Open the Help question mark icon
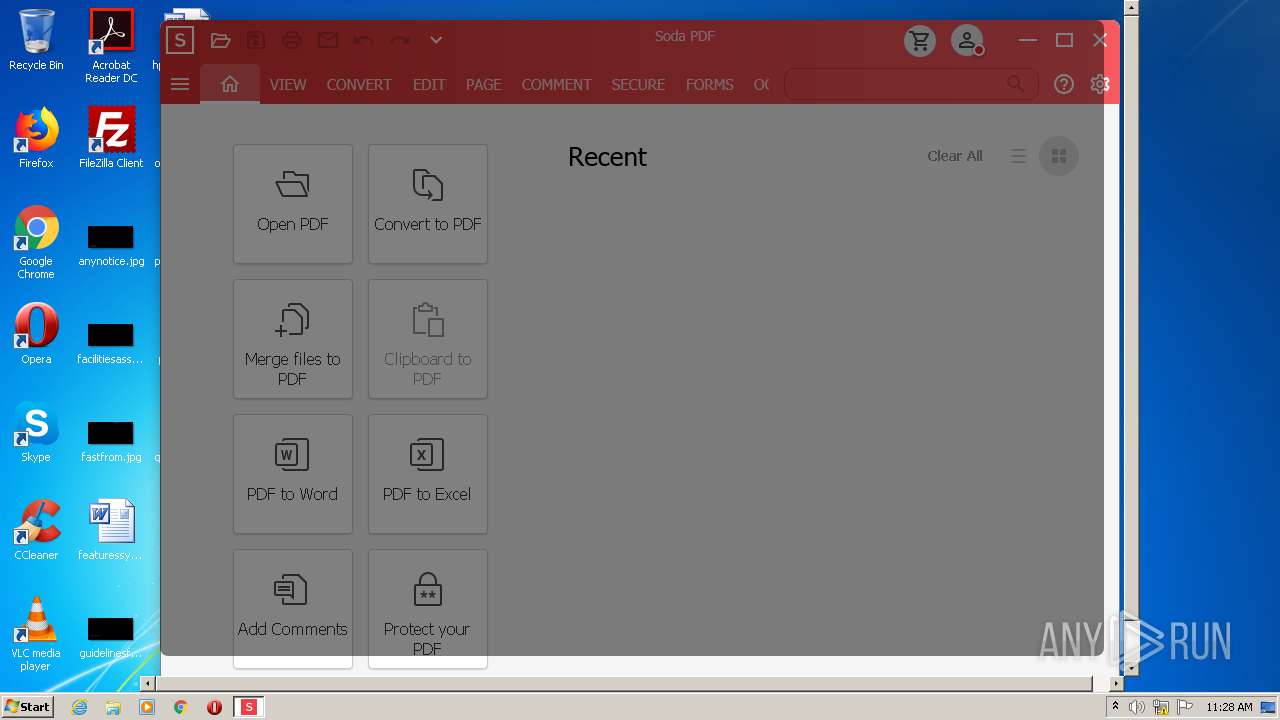 click(1064, 84)
